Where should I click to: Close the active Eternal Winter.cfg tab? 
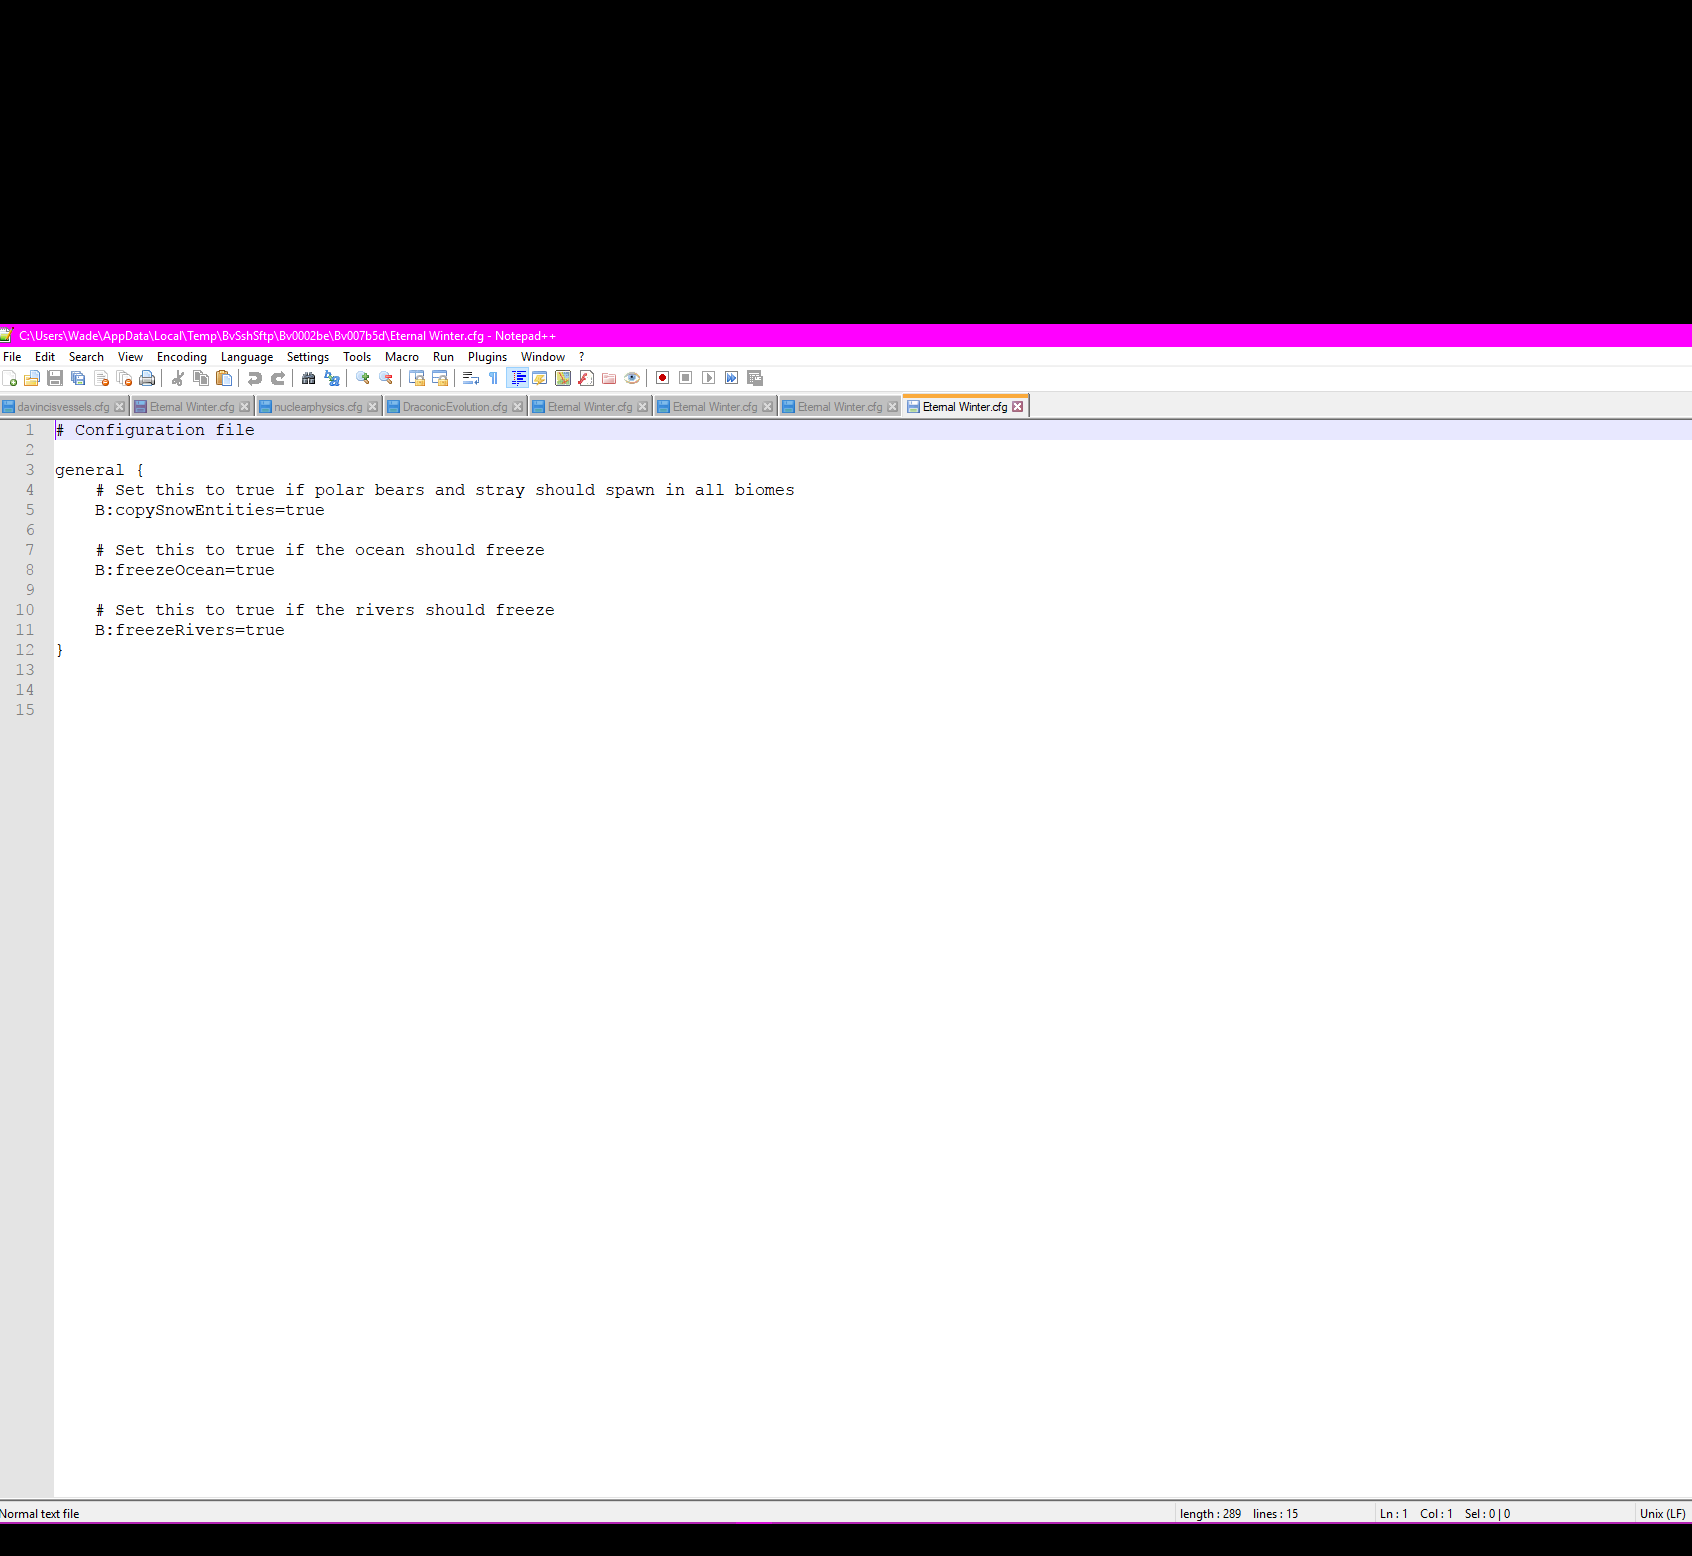[x=1018, y=407]
